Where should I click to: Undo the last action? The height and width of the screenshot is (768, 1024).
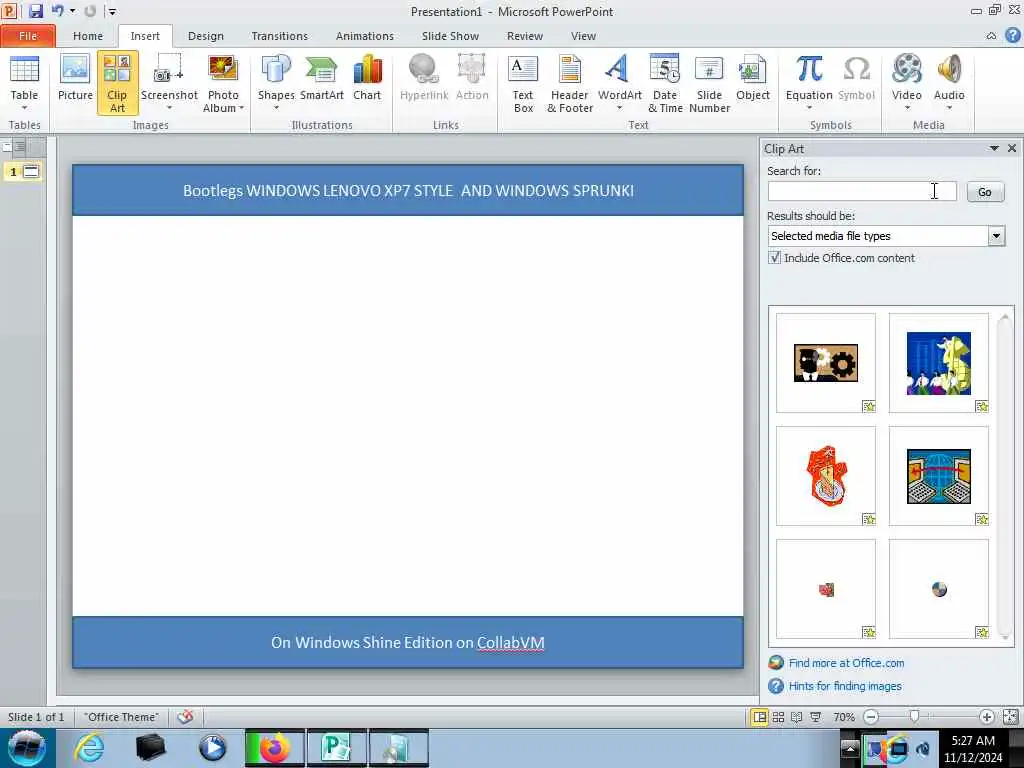(57, 11)
